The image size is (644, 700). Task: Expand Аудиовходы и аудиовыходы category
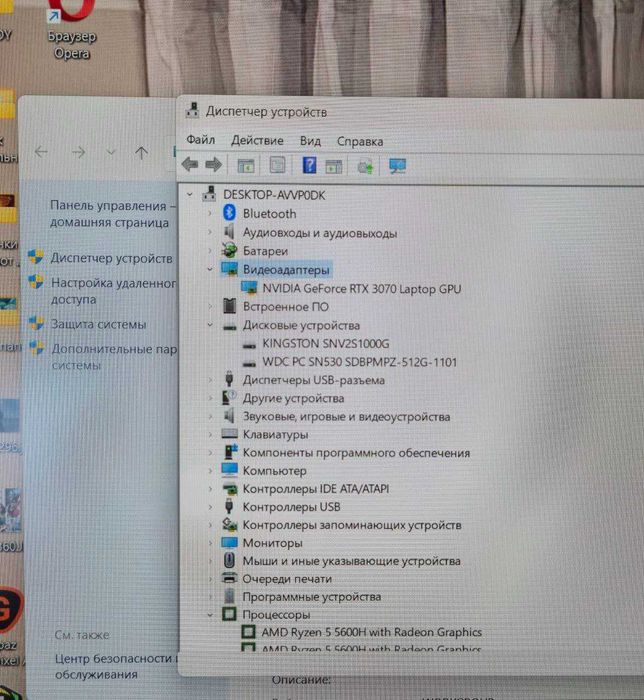pyautogui.click(x=210, y=232)
